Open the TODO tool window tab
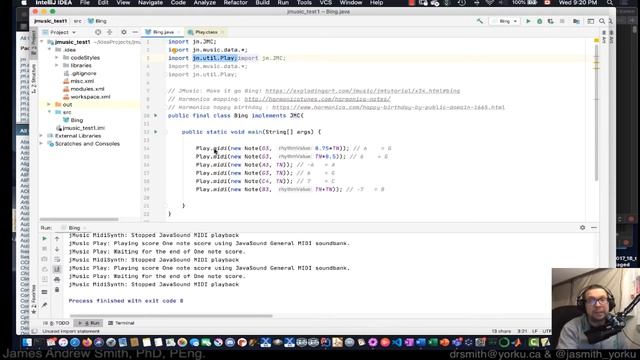640x360 pixels. 56,323
